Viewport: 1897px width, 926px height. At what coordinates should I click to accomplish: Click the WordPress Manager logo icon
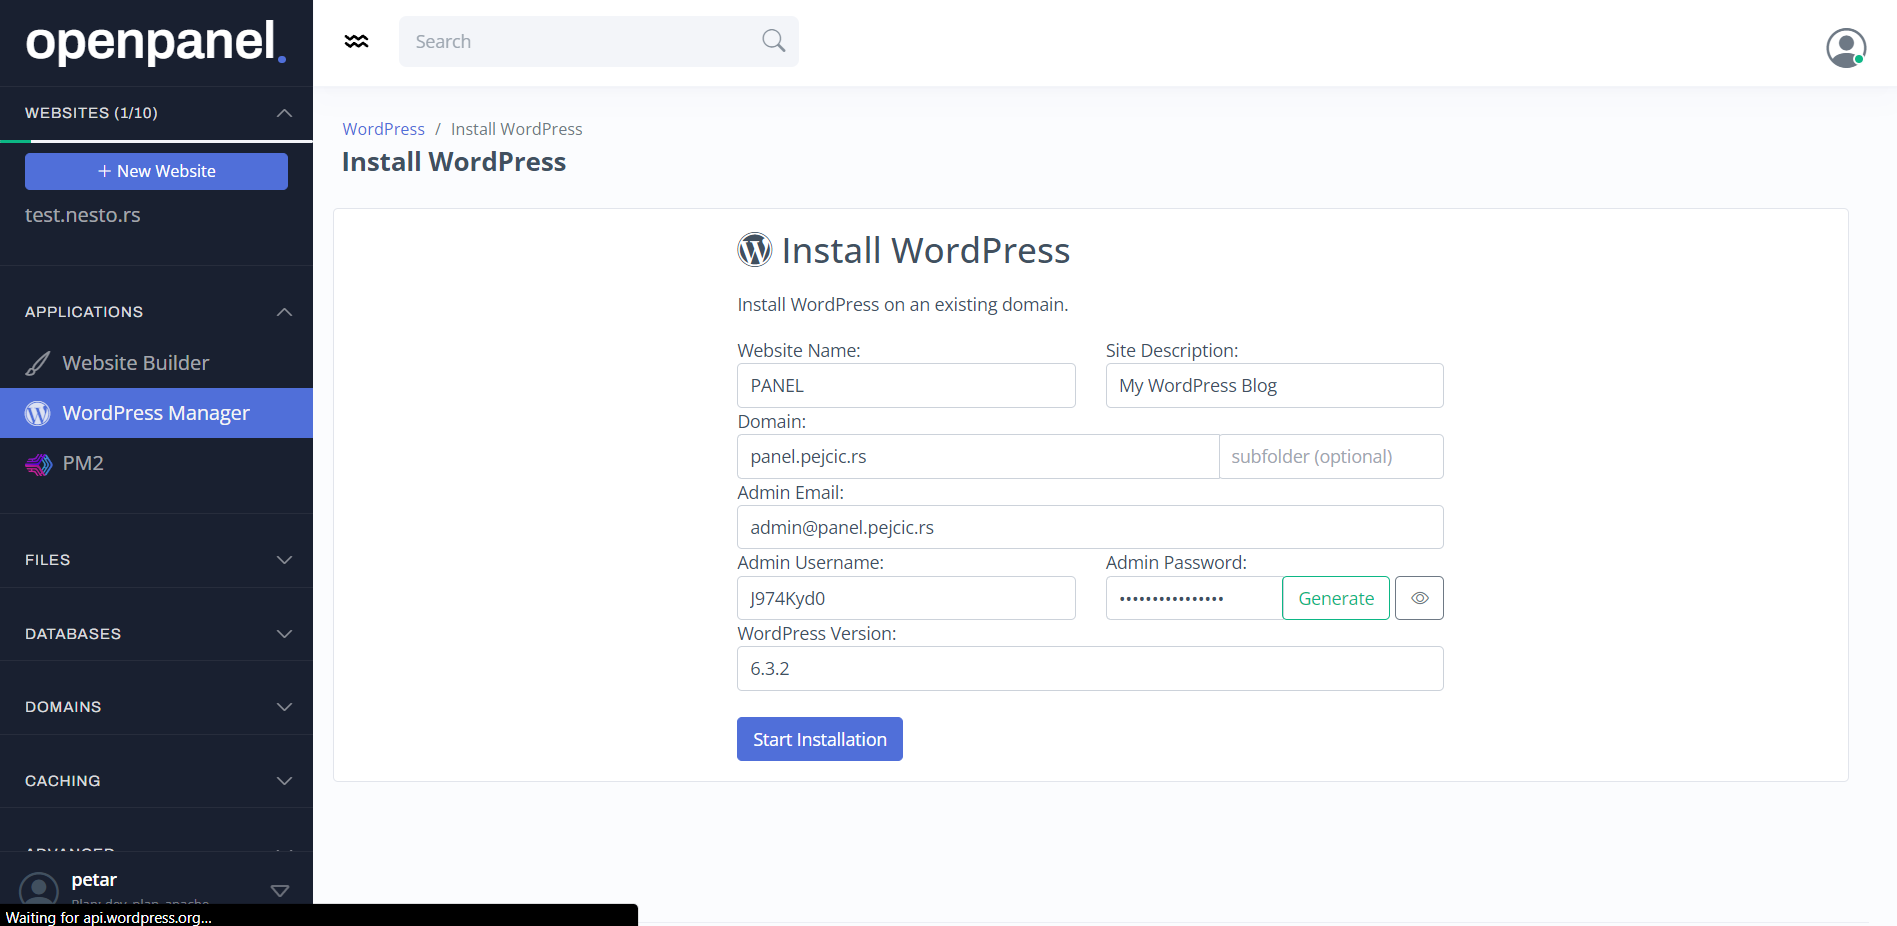coord(38,413)
